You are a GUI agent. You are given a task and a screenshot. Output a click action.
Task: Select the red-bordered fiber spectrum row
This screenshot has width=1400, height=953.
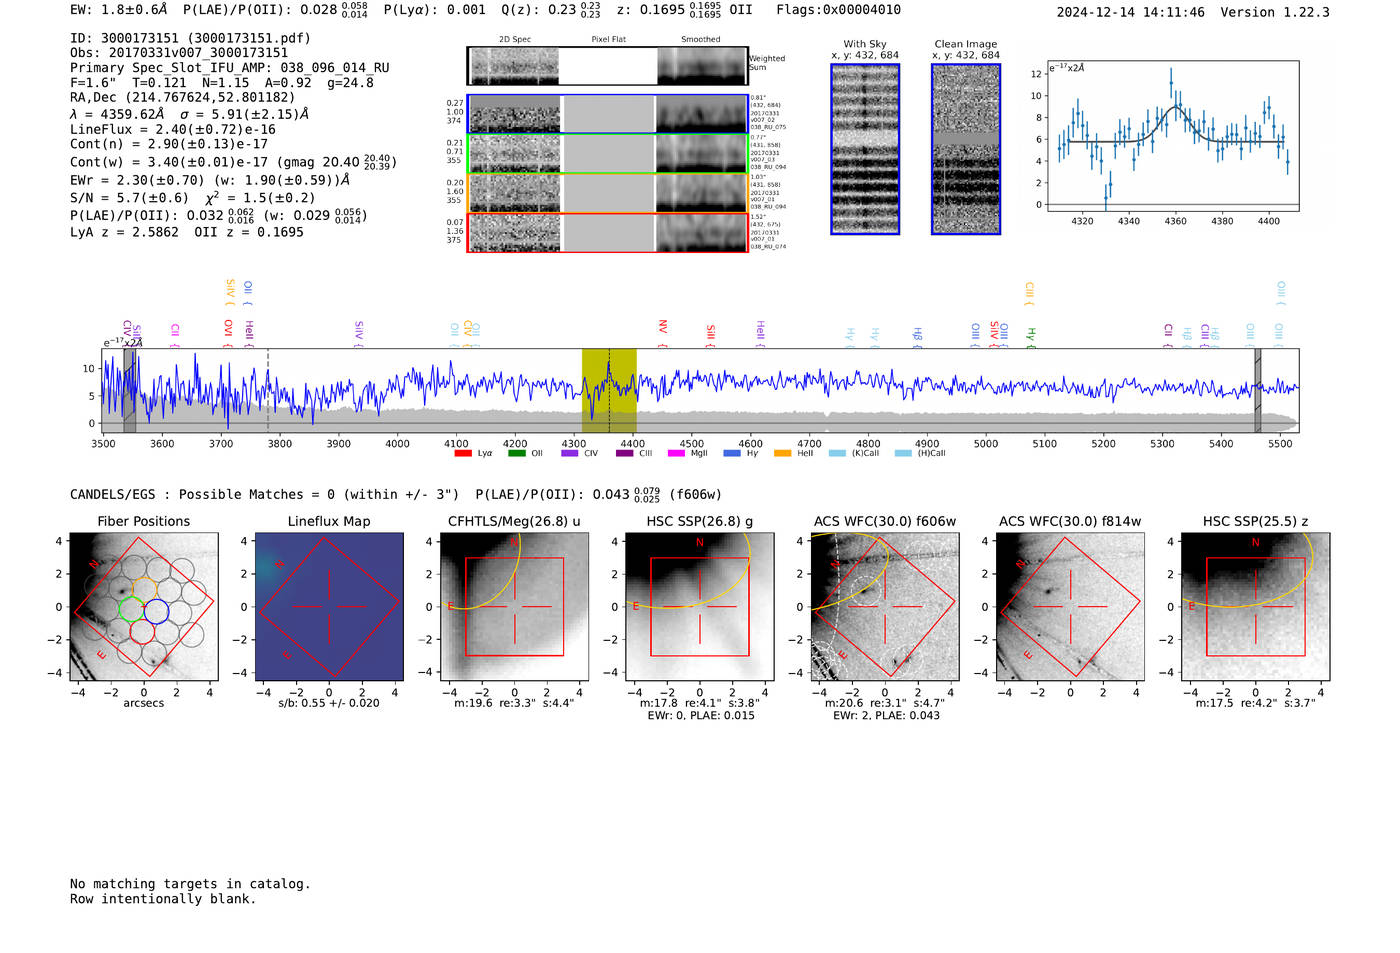point(608,233)
